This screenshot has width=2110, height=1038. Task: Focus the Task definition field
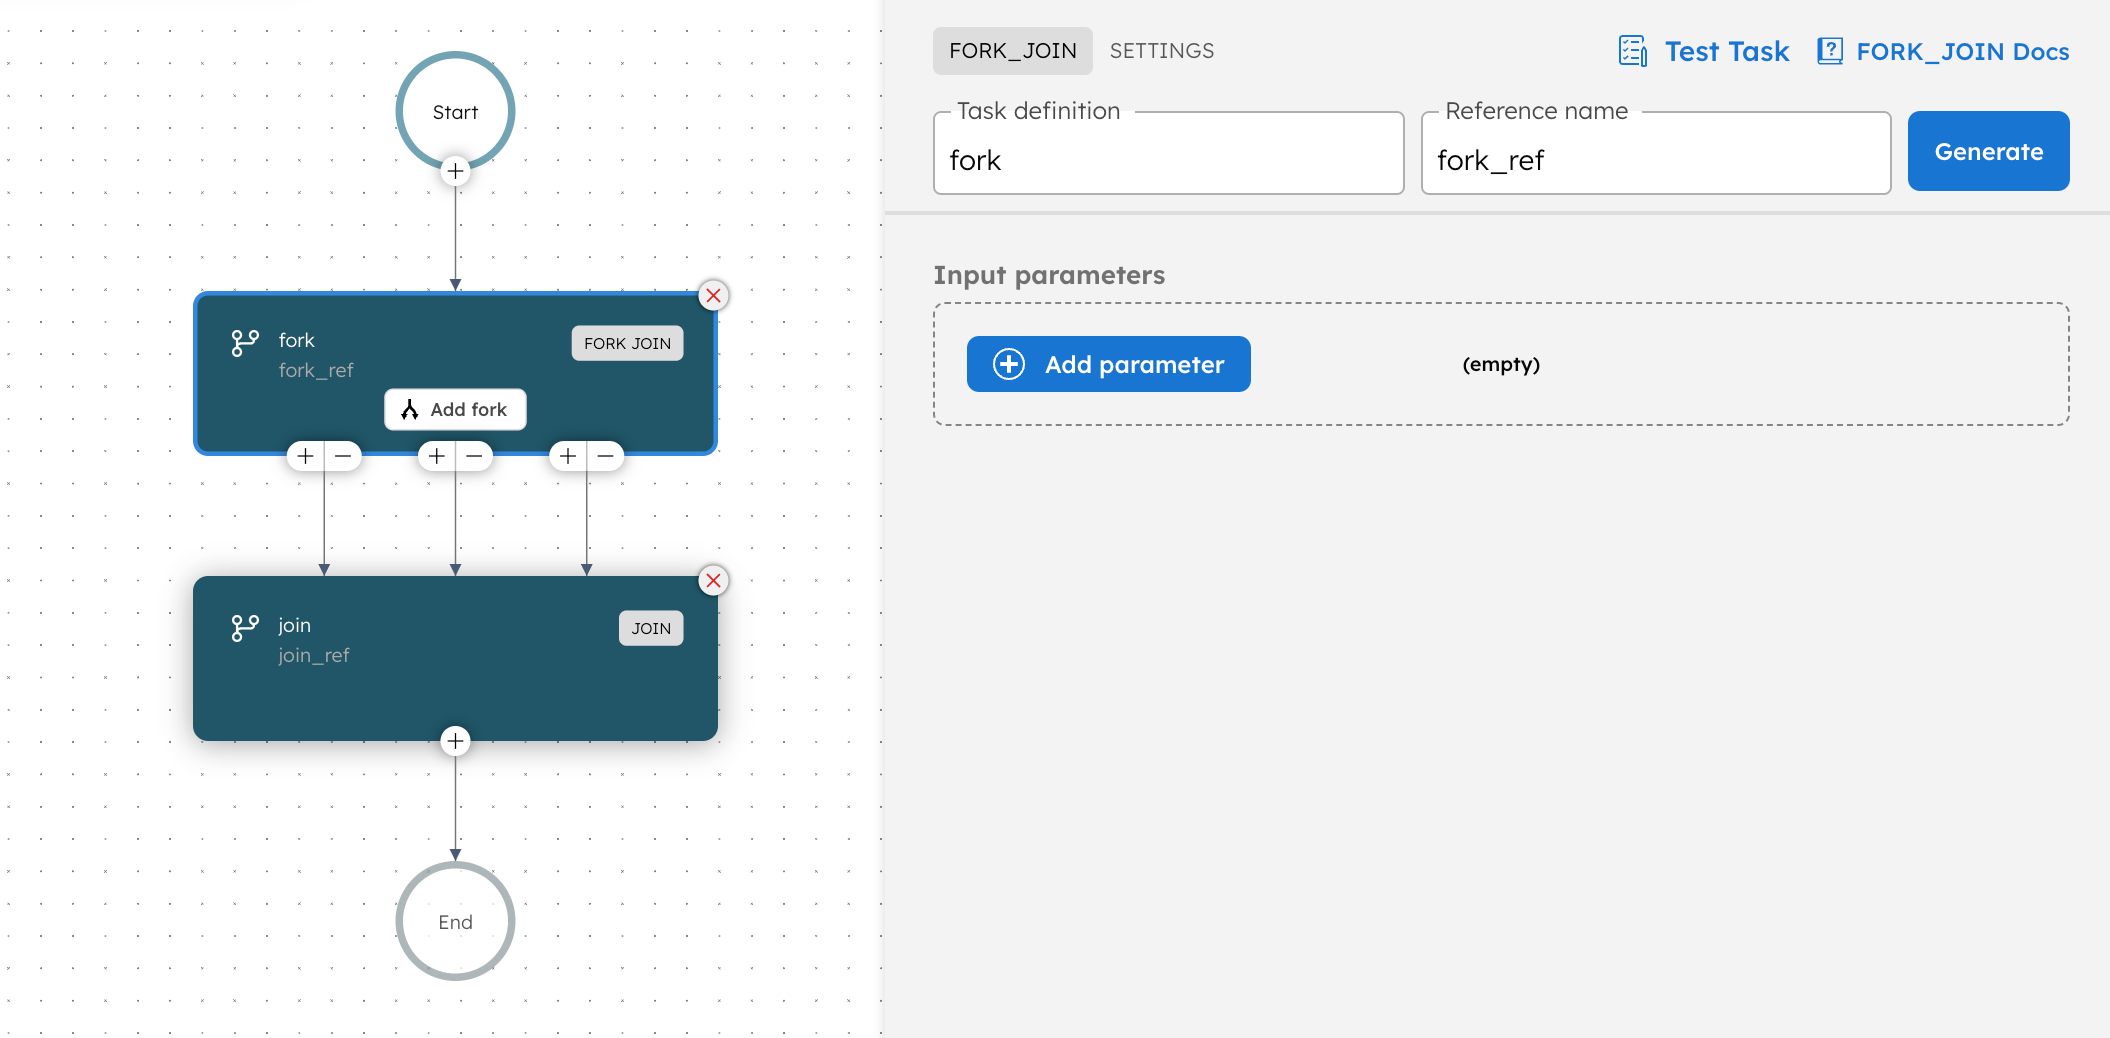click(1169, 153)
